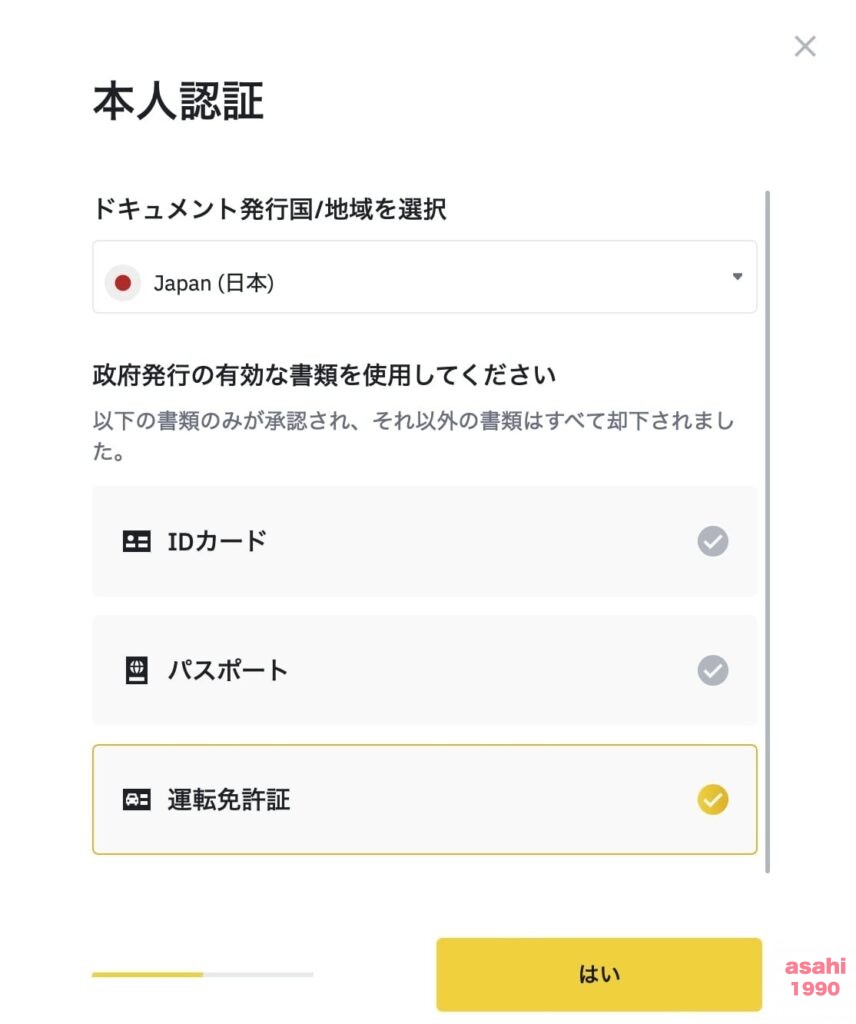Screen dimensions: 856x1024
Task: Close the 本人認証 dialog with the X
Action: (804, 46)
